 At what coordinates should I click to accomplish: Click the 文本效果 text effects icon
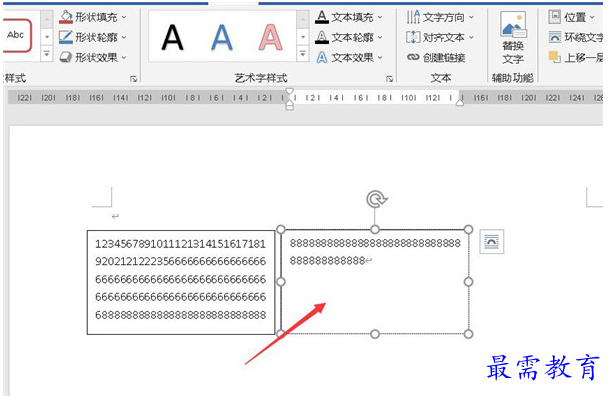pyautogui.click(x=321, y=58)
